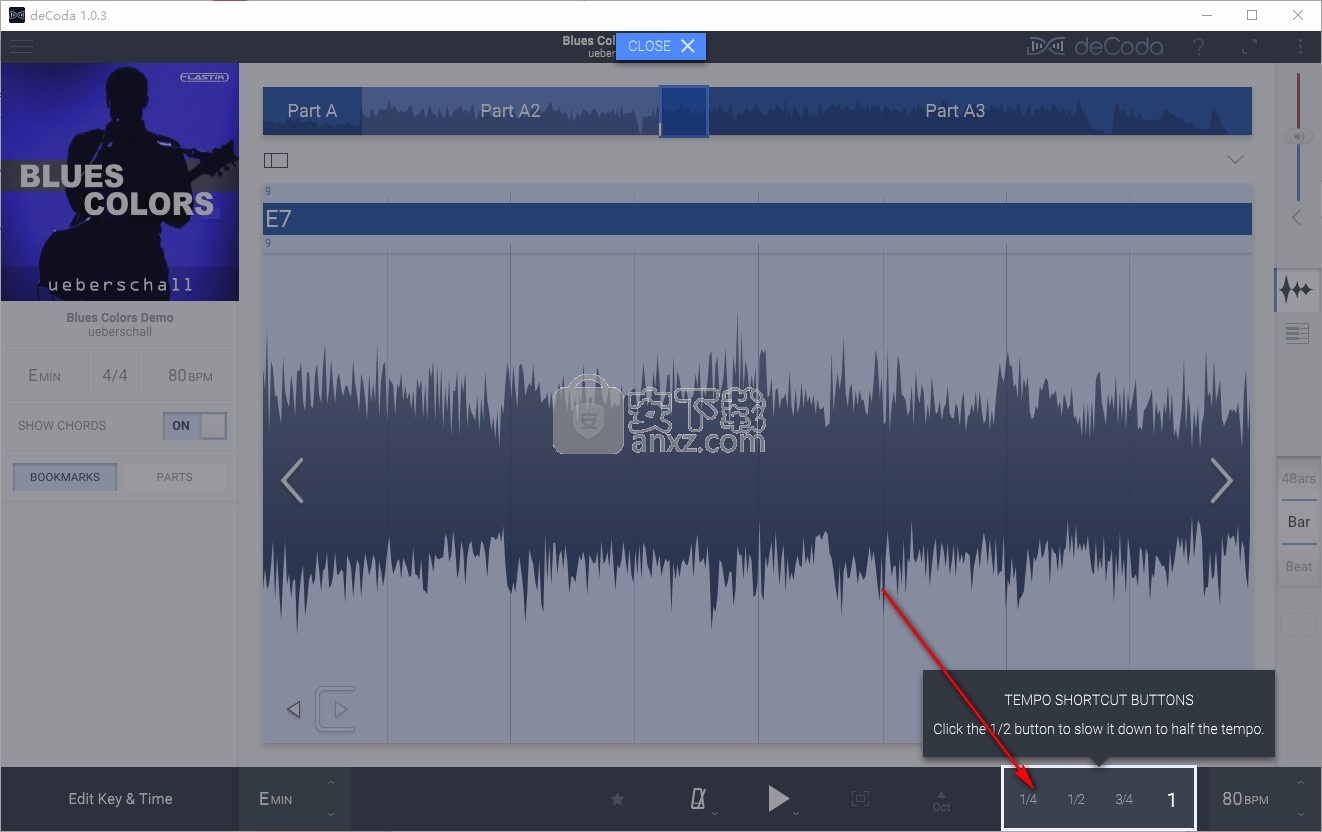Click the highlighted position marker in overview
The height and width of the screenshot is (832, 1322).
point(684,111)
